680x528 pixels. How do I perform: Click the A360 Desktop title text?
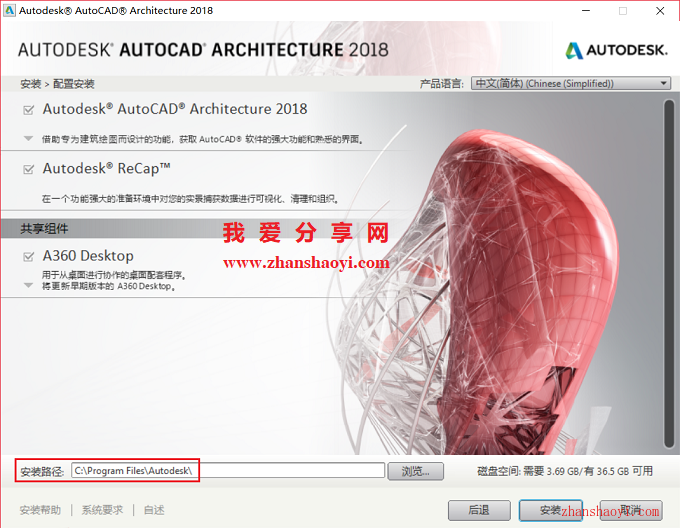coord(88,256)
